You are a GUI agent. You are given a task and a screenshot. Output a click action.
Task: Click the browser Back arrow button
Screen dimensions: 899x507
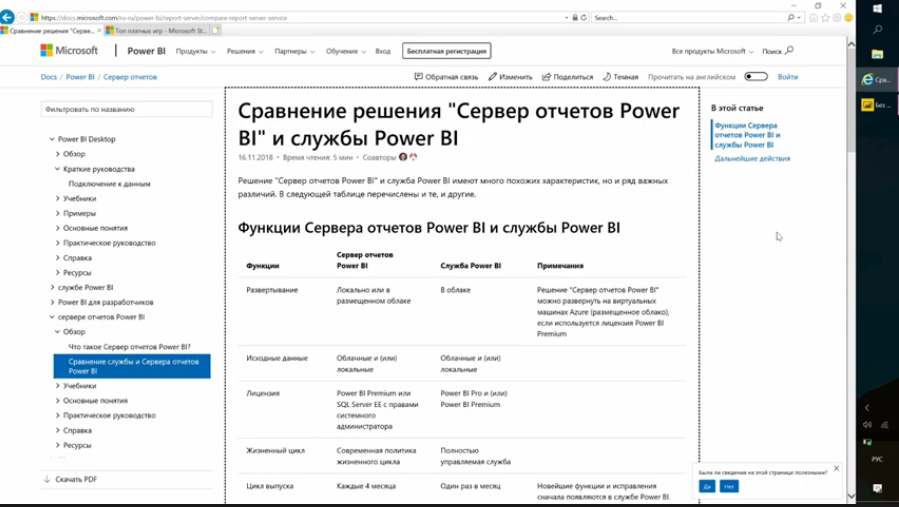click(7, 17)
